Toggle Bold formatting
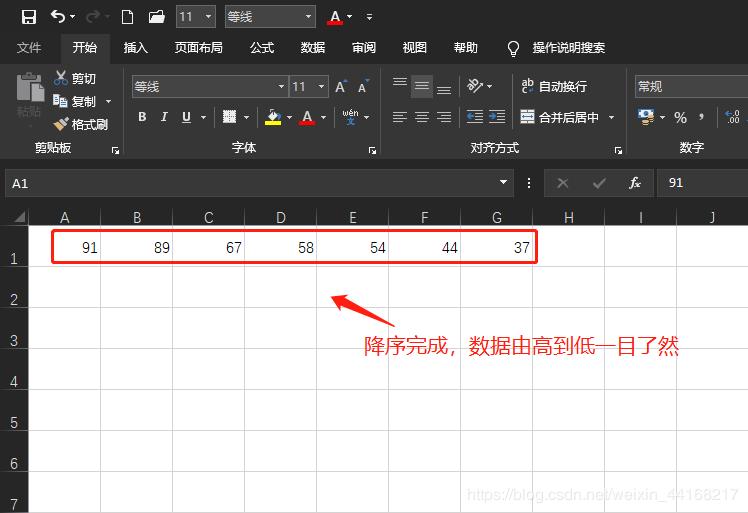Screen dimensions: 748x513 [142, 117]
